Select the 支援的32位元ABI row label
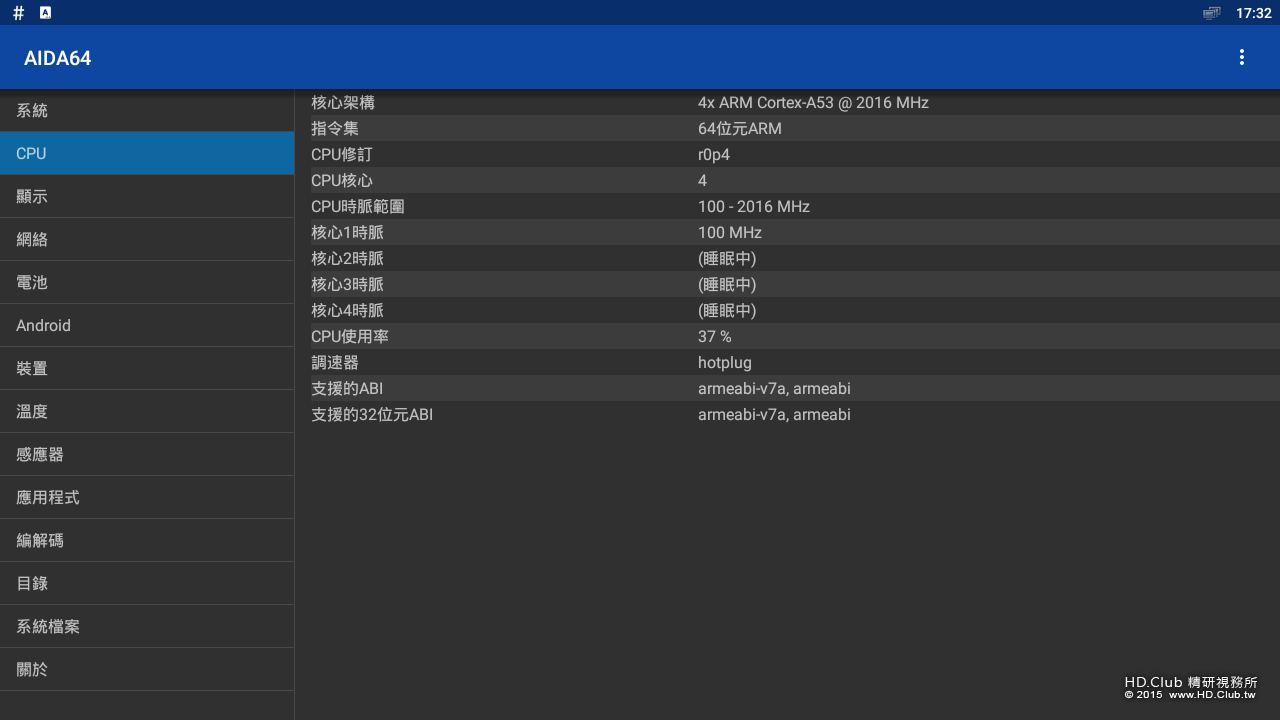 372,414
